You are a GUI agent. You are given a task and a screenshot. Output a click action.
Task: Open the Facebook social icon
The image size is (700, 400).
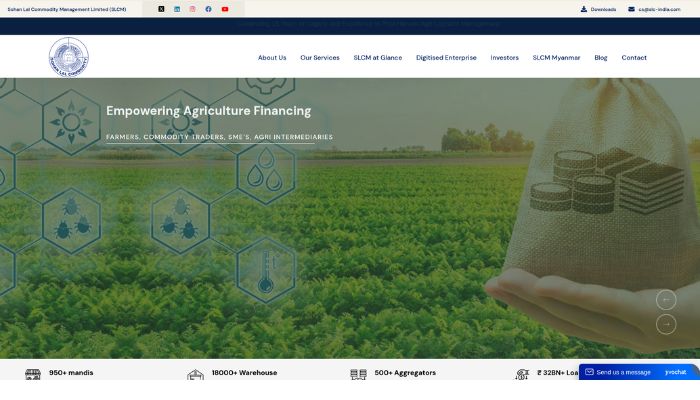[208, 9]
